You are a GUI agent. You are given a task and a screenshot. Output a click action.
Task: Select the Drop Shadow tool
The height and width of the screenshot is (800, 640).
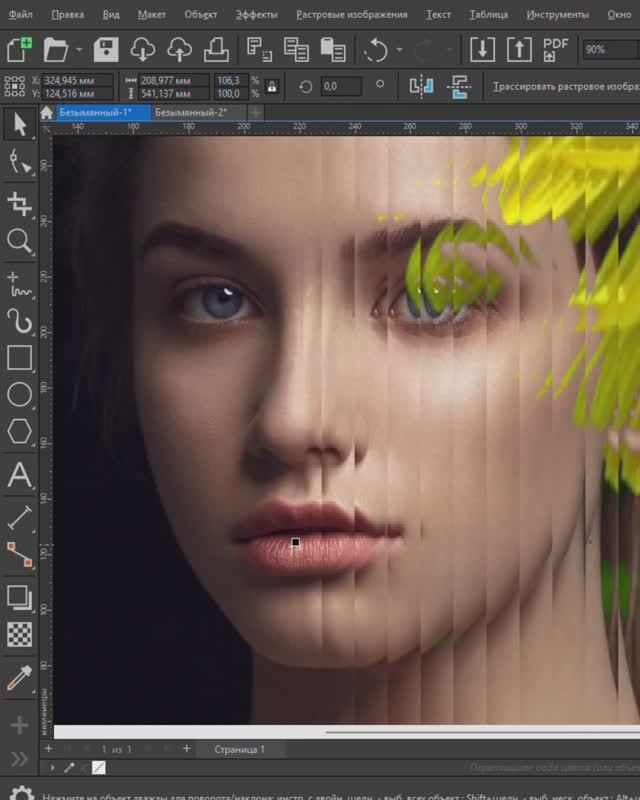tap(19, 597)
